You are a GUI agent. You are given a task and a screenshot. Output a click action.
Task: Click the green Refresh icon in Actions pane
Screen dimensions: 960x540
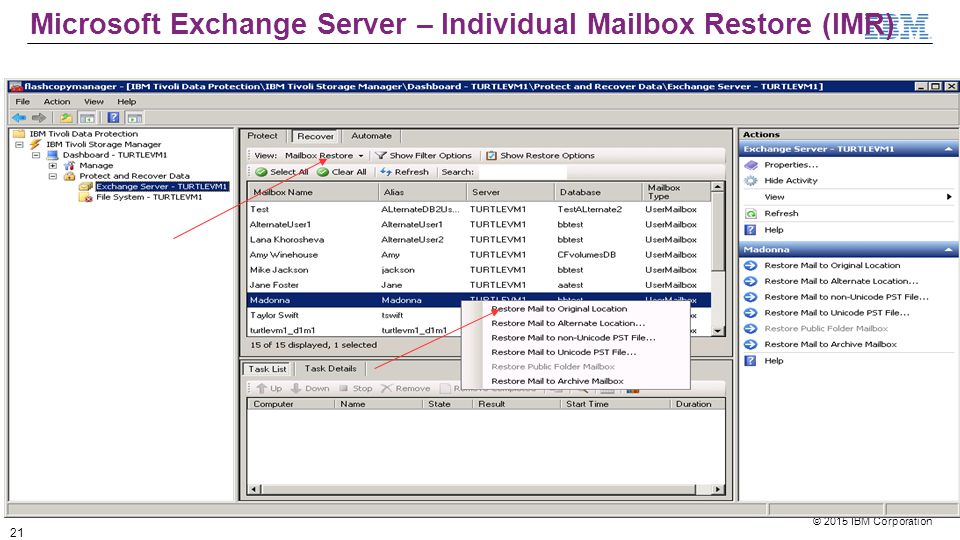pyautogui.click(x=751, y=214)
